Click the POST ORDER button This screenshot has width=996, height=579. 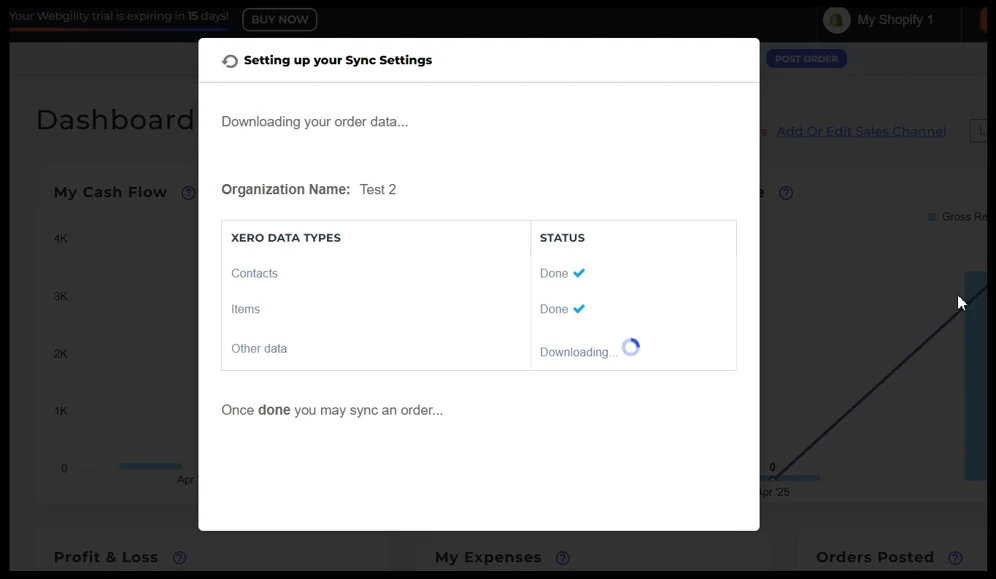coord(806,59)
